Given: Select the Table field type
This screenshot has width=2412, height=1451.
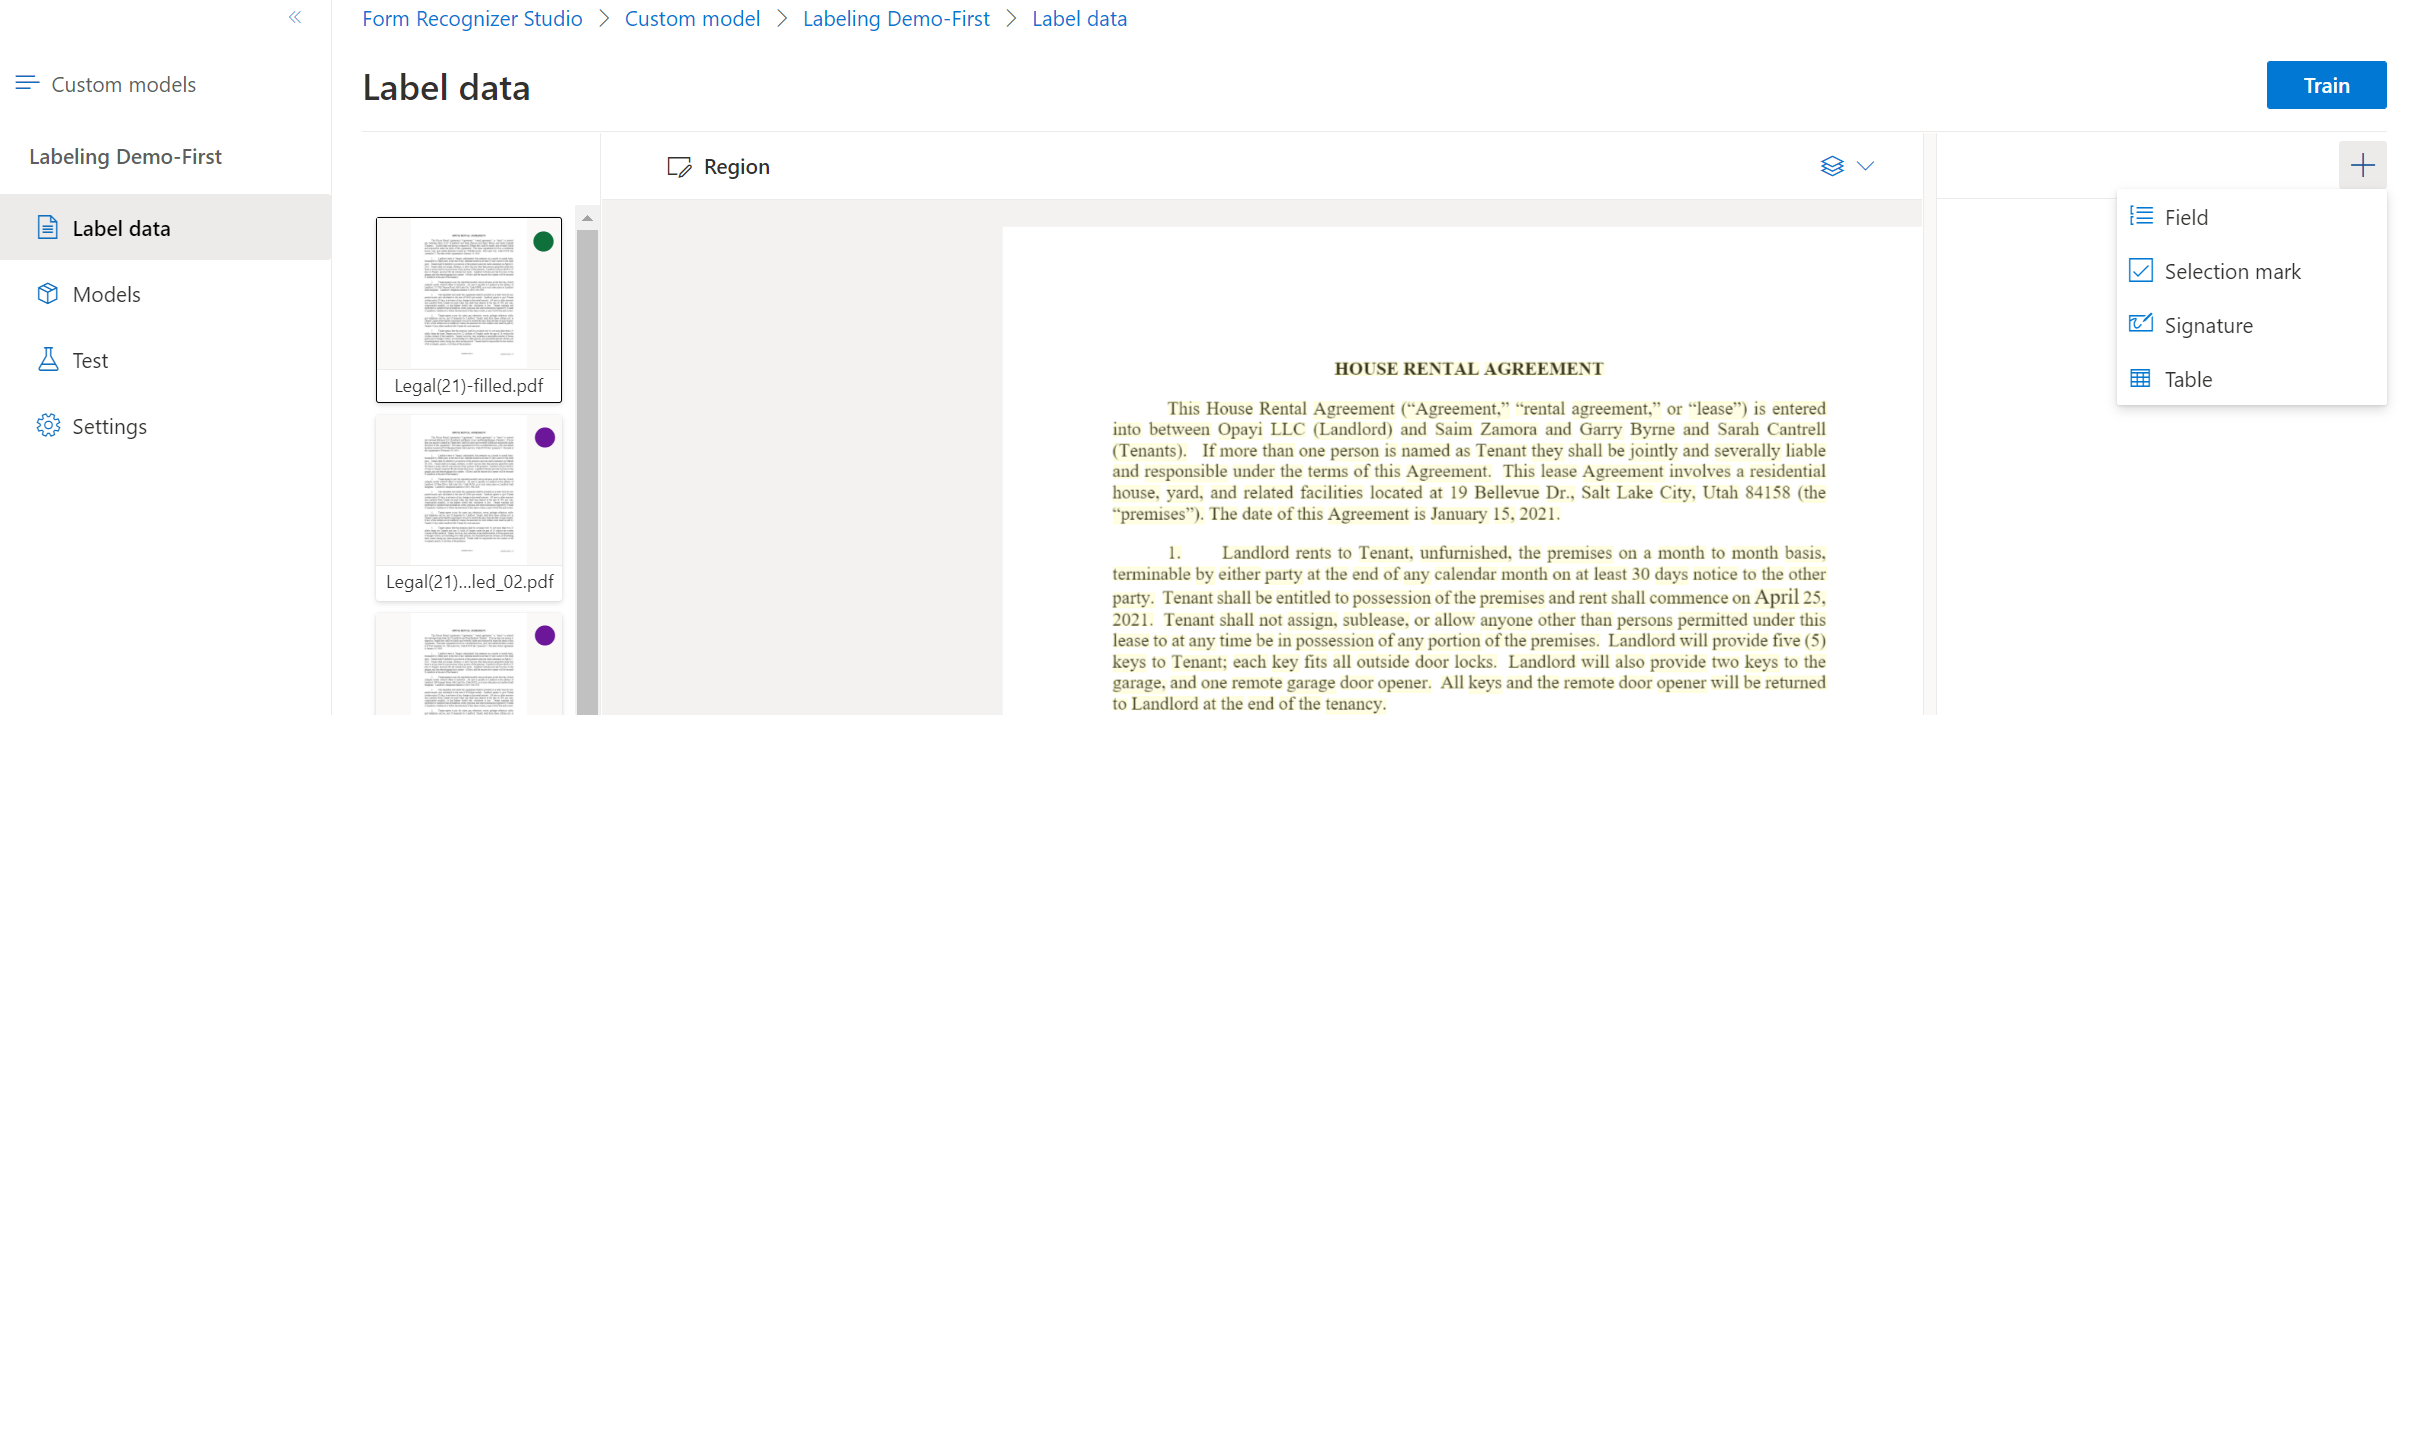Looking at the screenshot, I should (2186, 377).
